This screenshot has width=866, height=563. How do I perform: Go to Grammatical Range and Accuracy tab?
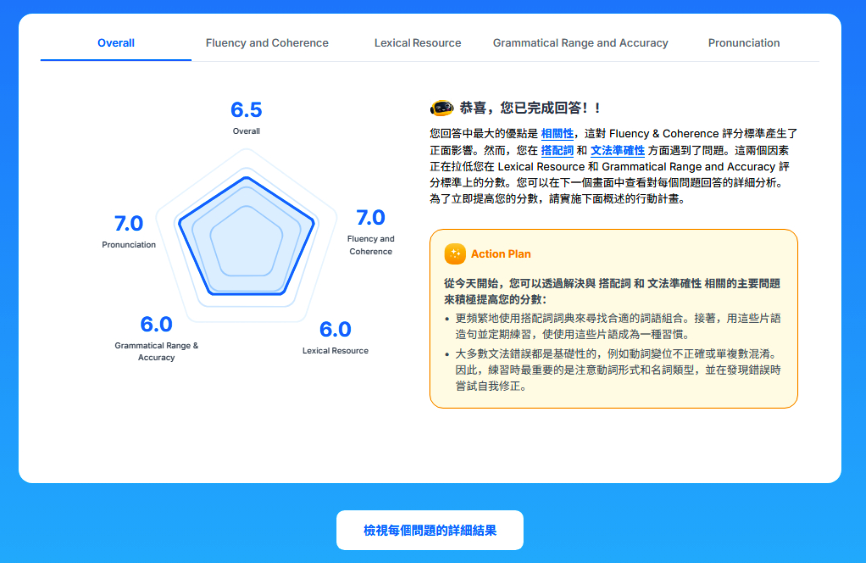tap(580, 43)
